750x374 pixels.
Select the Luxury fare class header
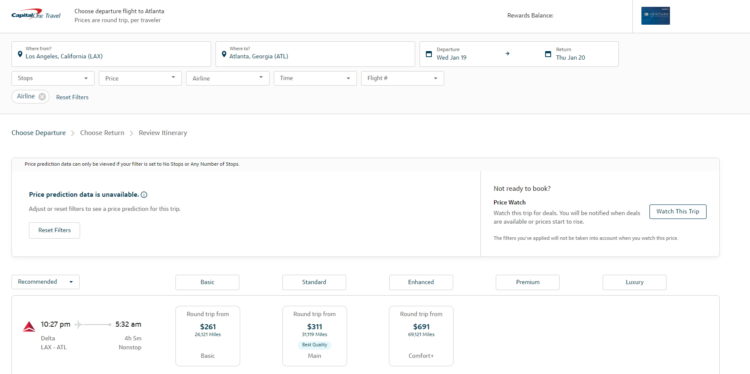click(x=634, y=282)
